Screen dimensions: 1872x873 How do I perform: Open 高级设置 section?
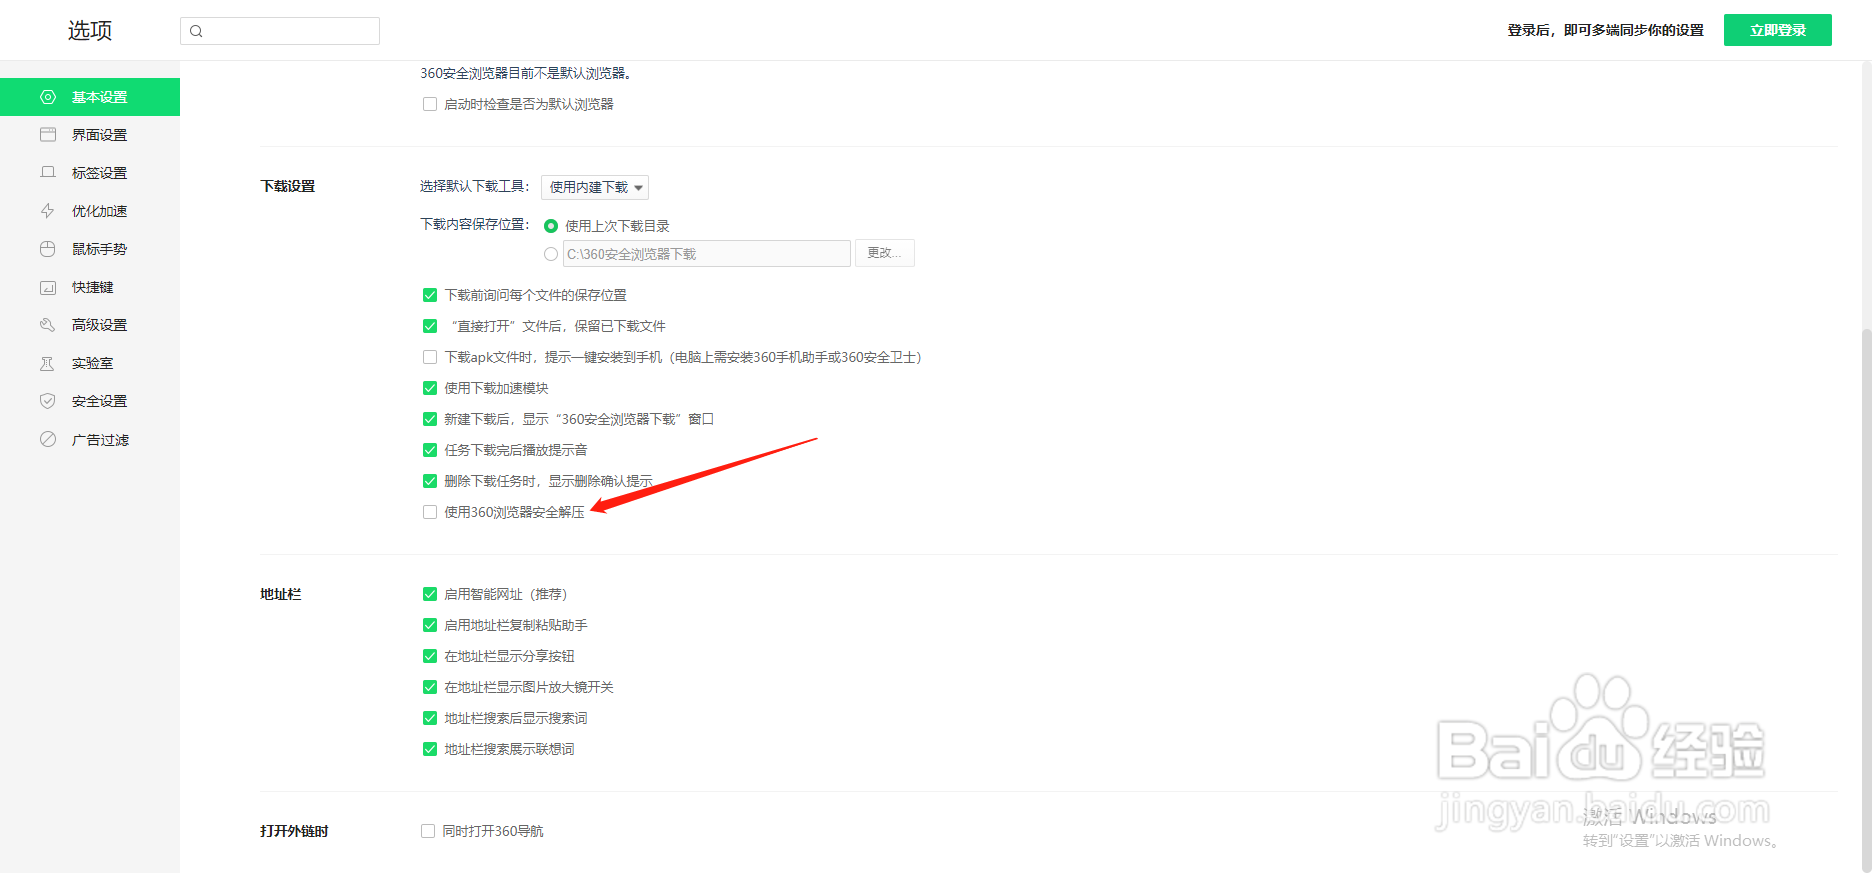(90, 325)
